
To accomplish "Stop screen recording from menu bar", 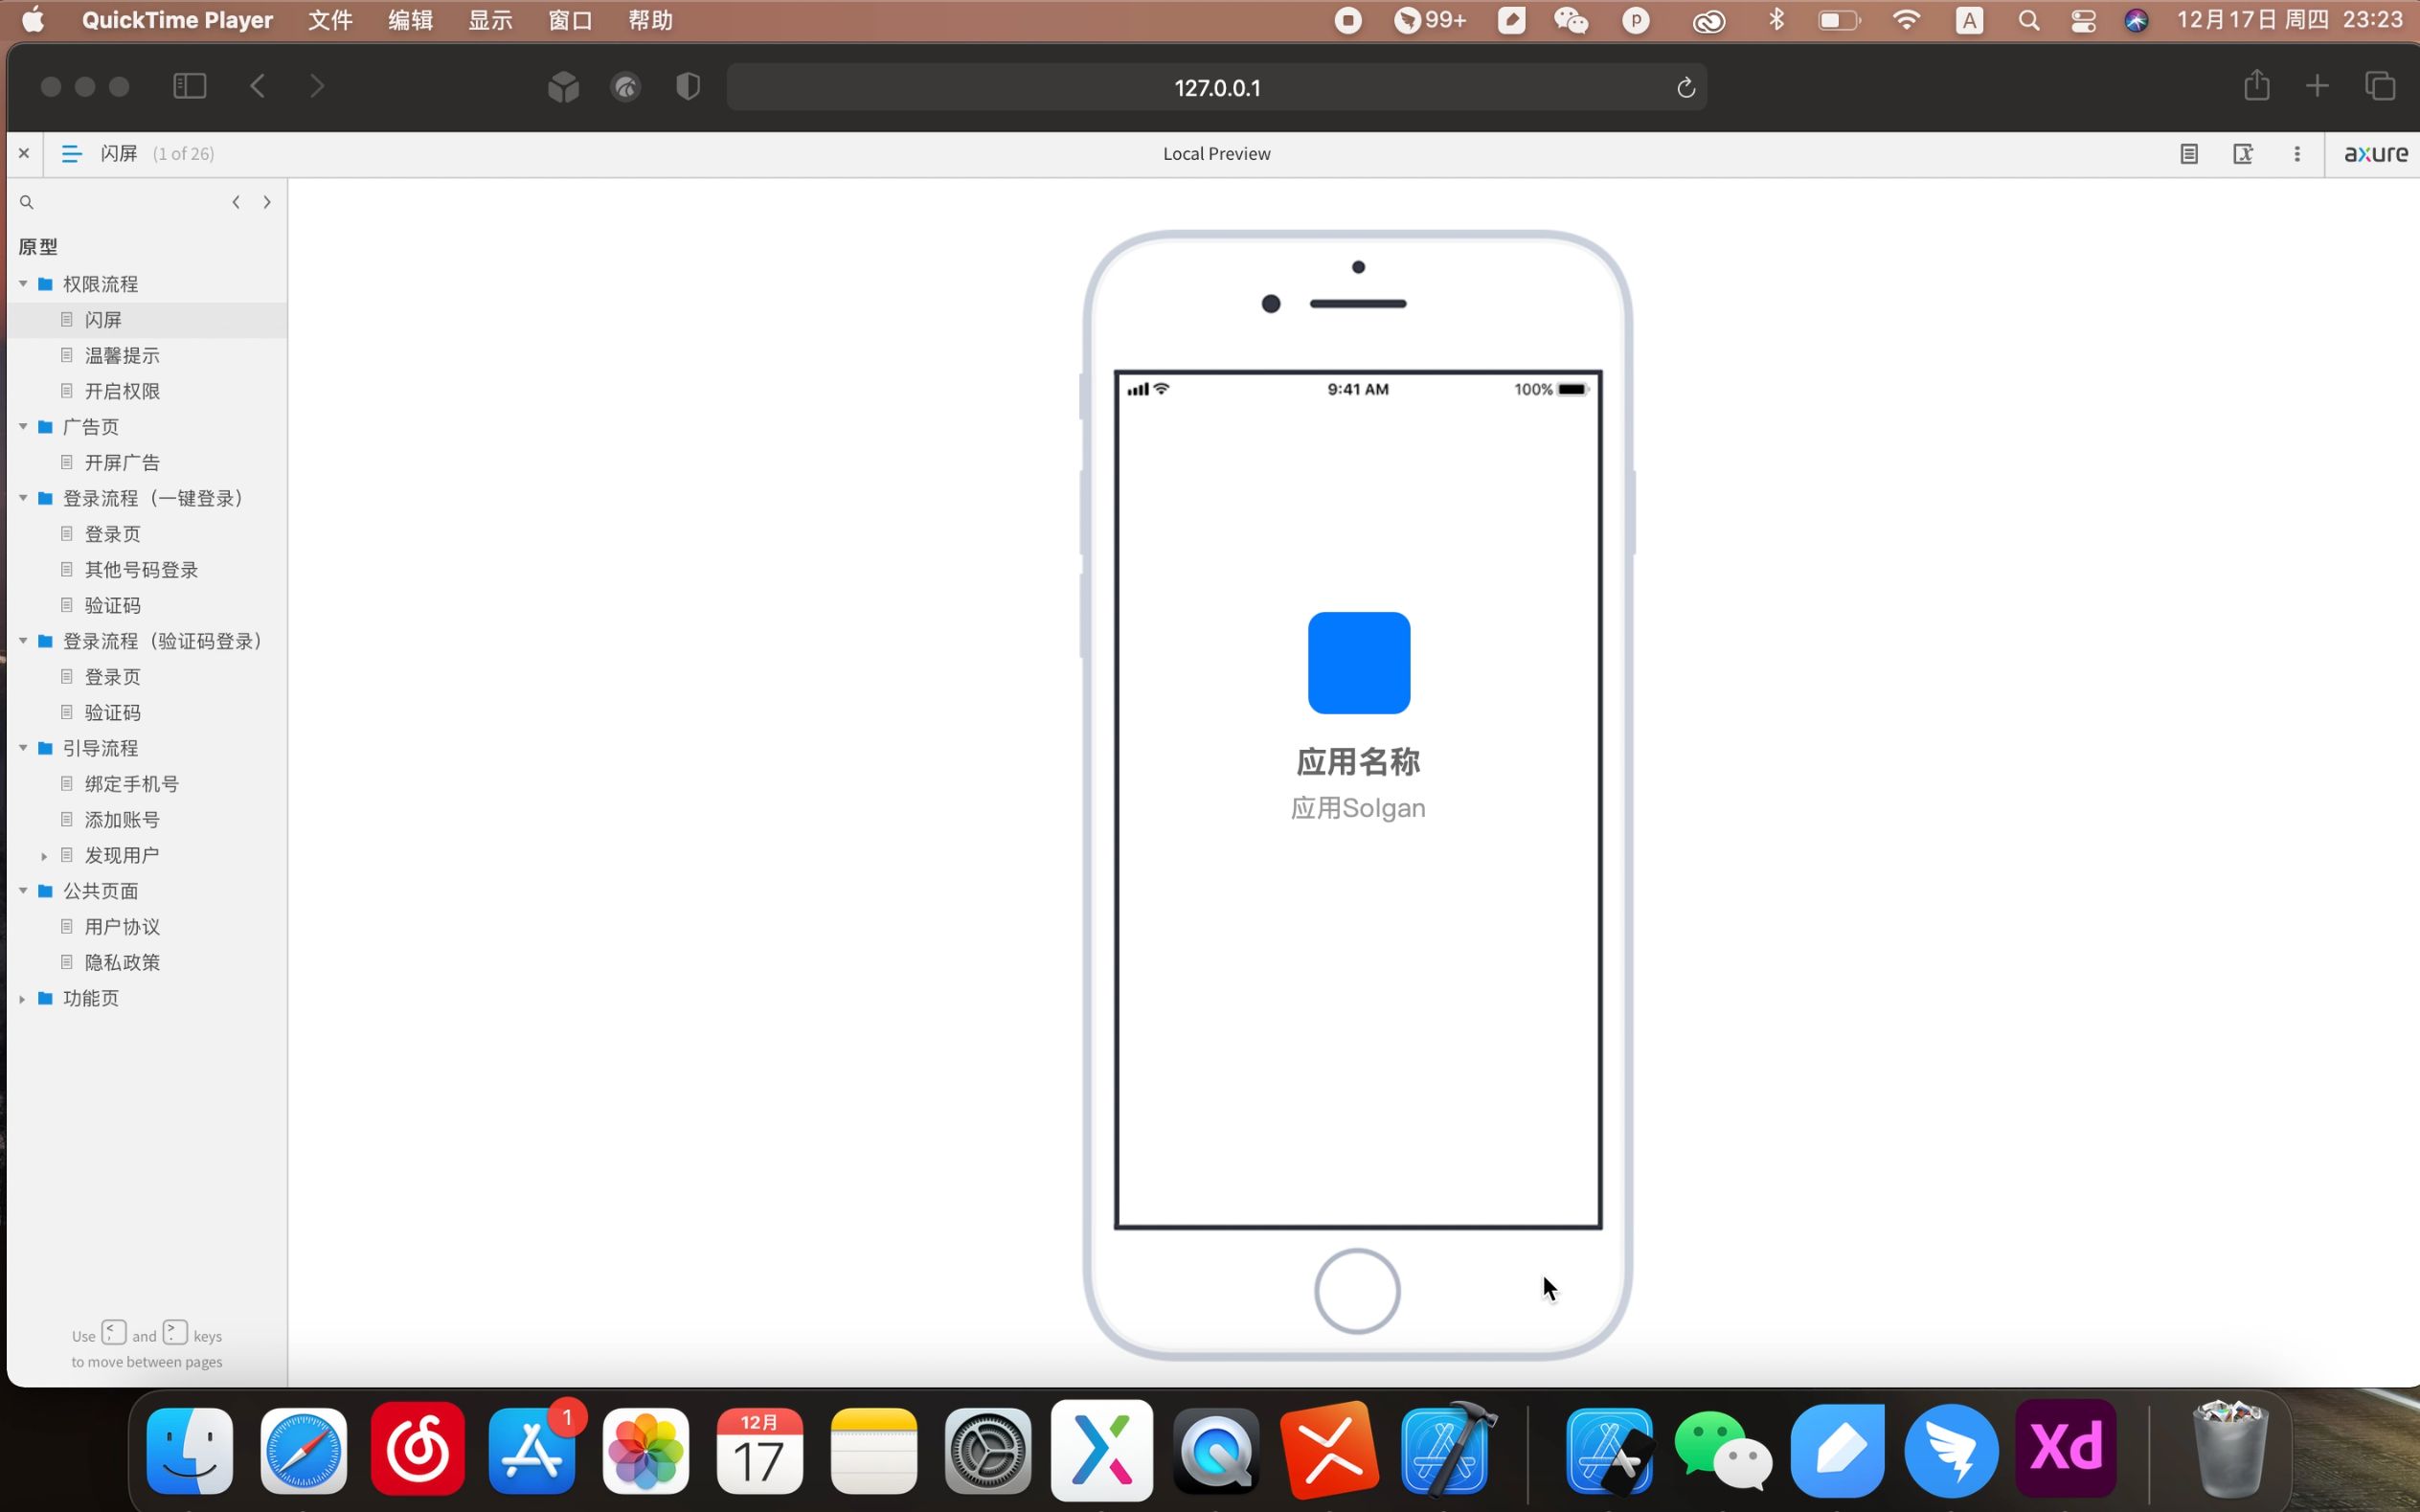I will pos(1348,20).
